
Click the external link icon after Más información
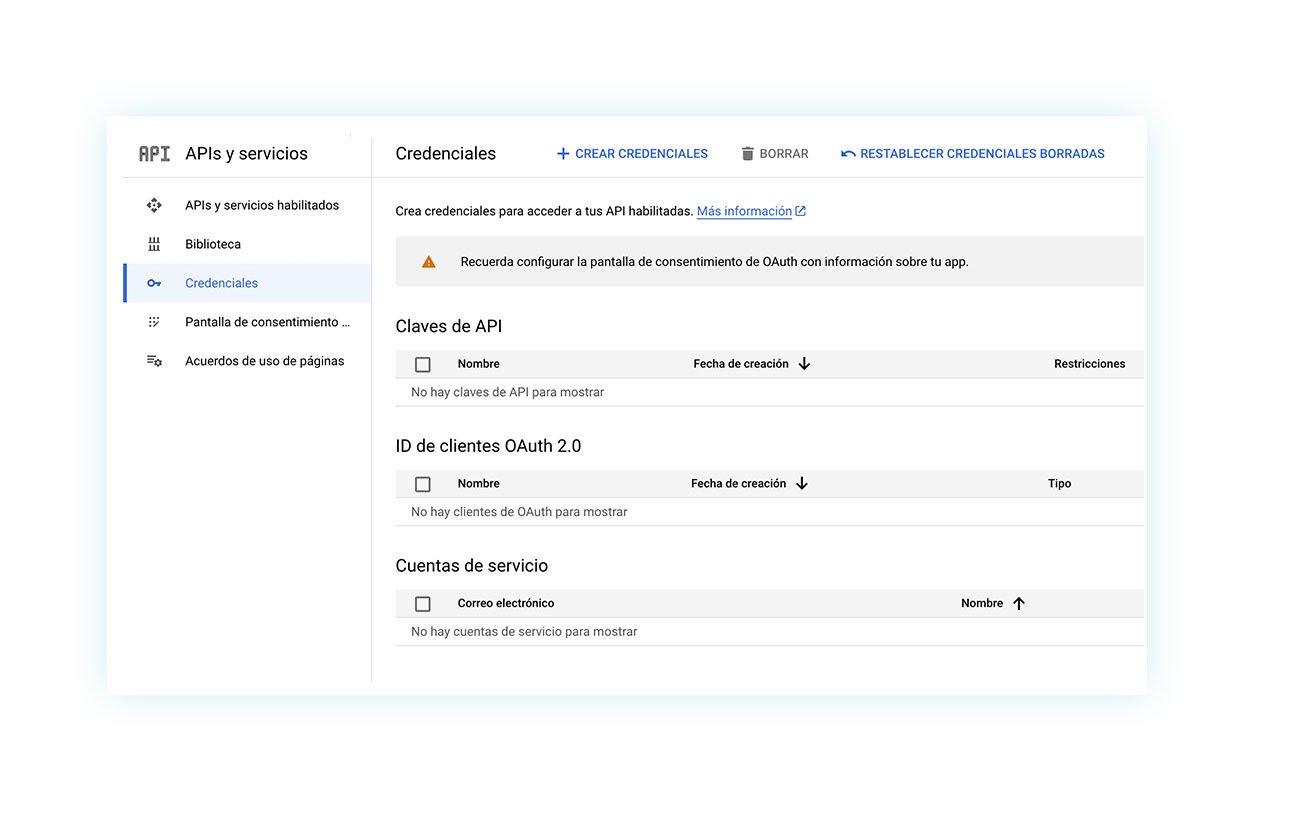click(801, 211)
